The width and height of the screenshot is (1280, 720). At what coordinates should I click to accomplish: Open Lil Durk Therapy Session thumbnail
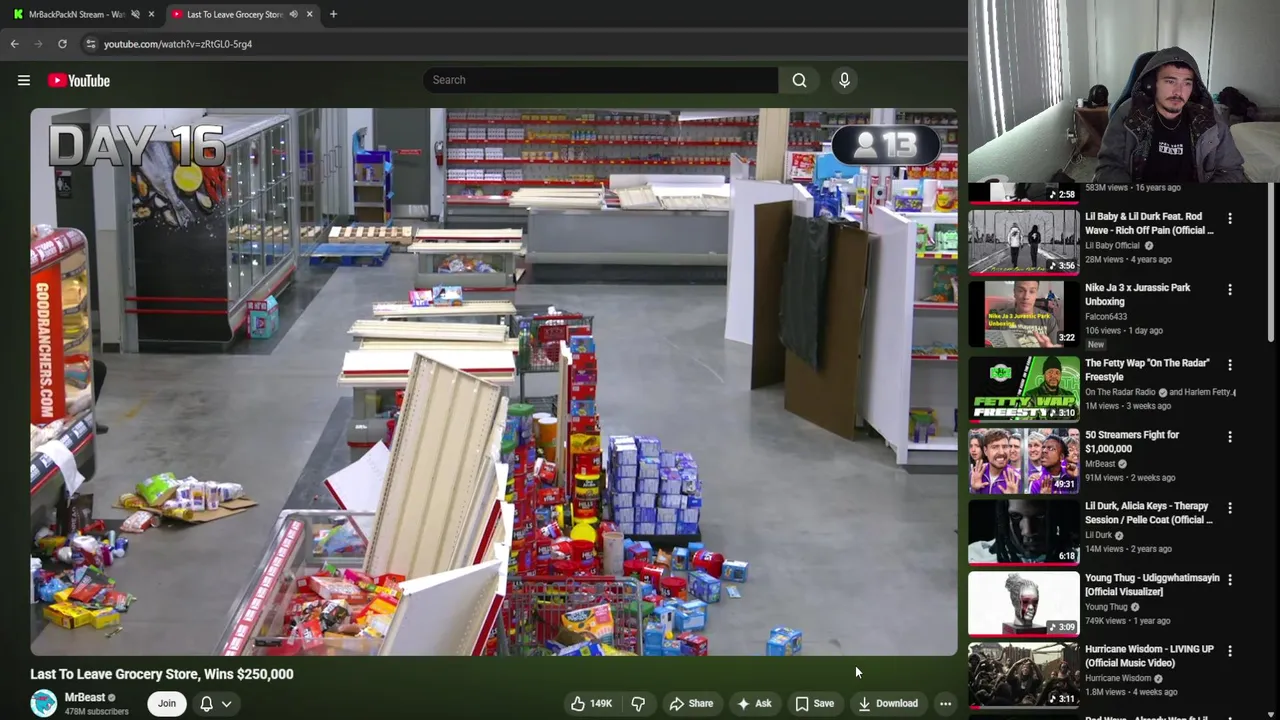(x=1023, y=533)
